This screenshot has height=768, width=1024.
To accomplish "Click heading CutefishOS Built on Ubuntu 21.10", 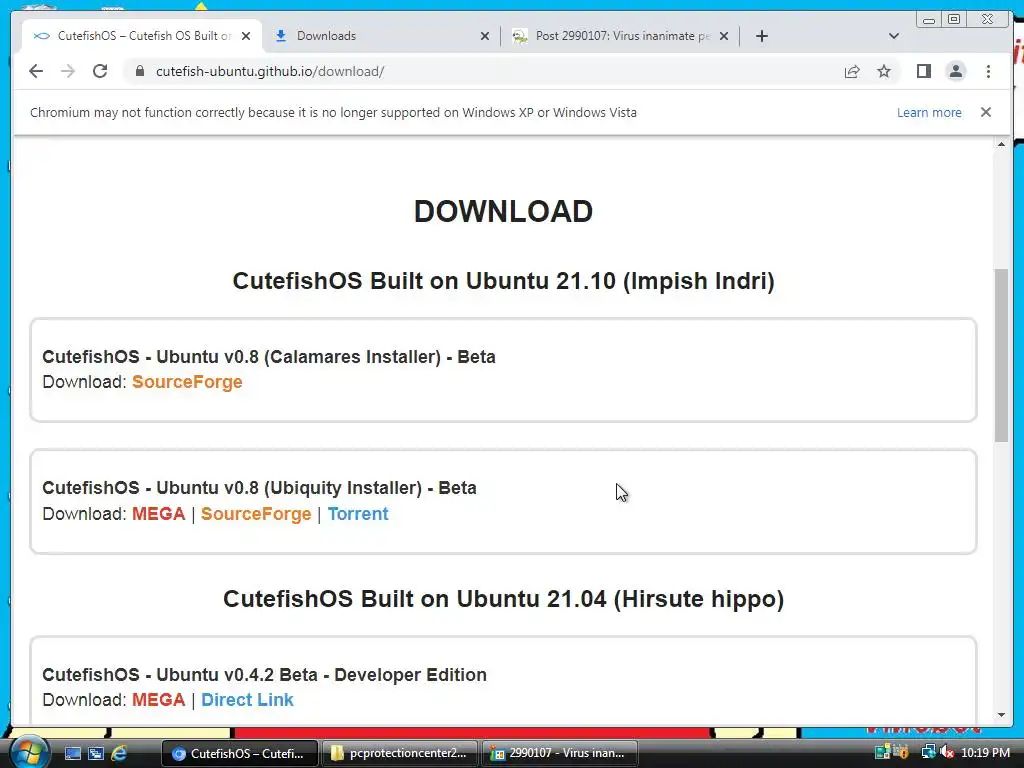I will (x=504, y=281).
